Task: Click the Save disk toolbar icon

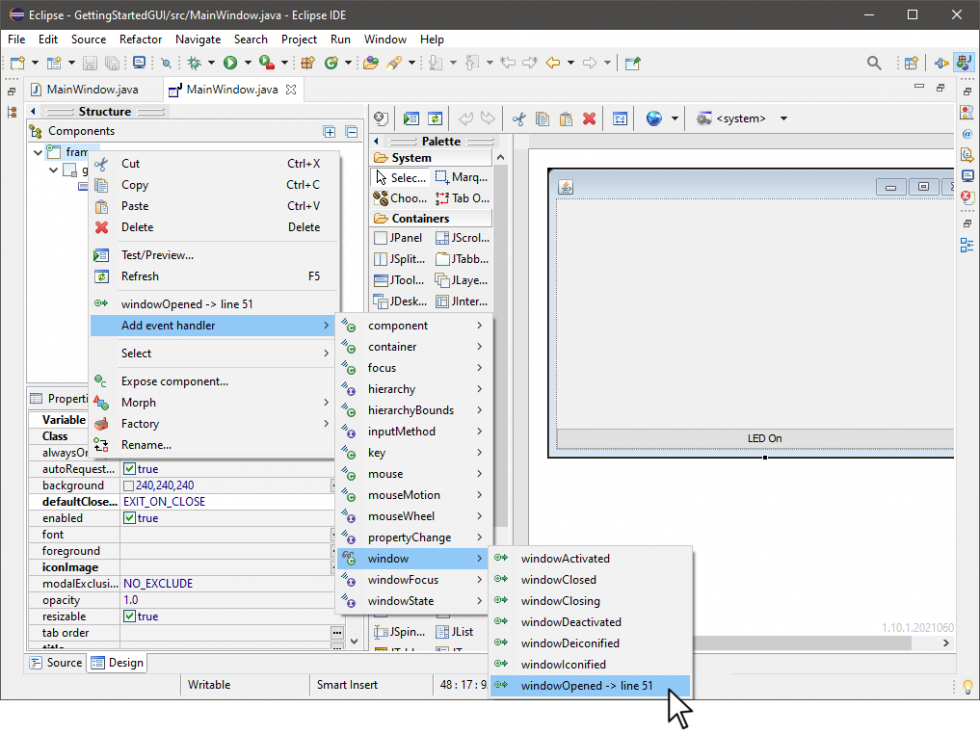Action: [90, 63]
